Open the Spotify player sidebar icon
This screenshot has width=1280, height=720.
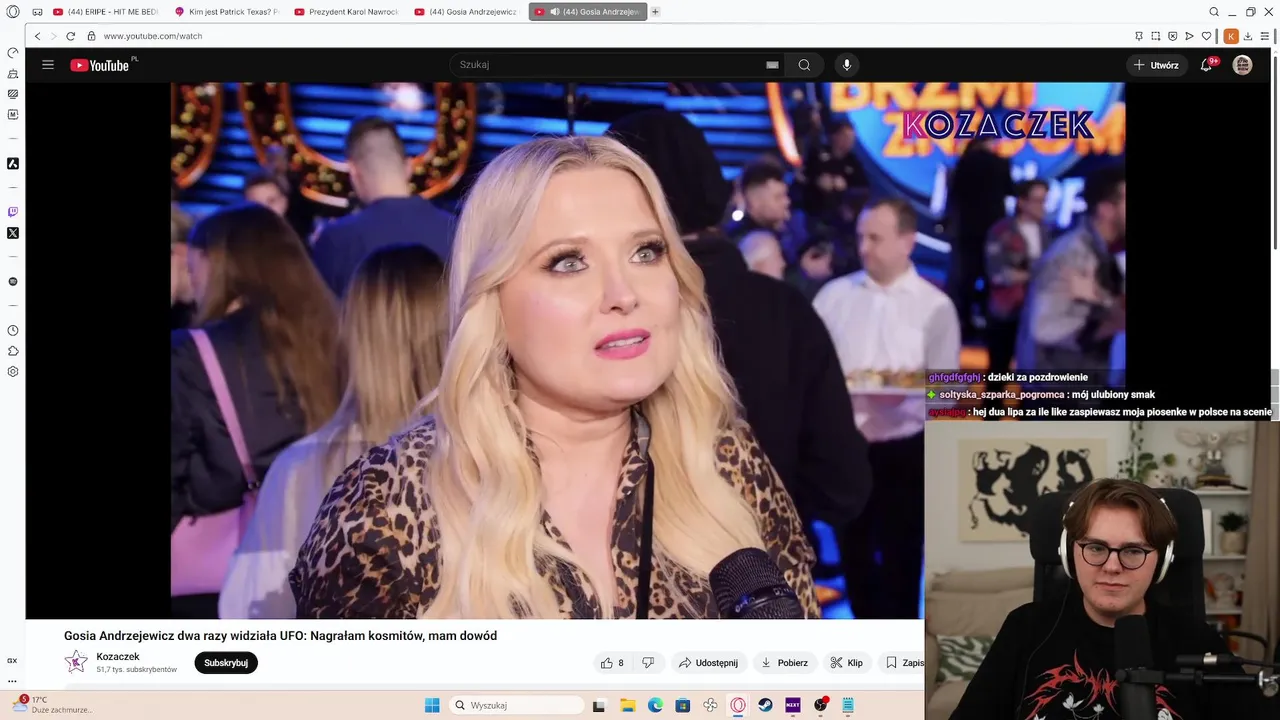(13, 282)
